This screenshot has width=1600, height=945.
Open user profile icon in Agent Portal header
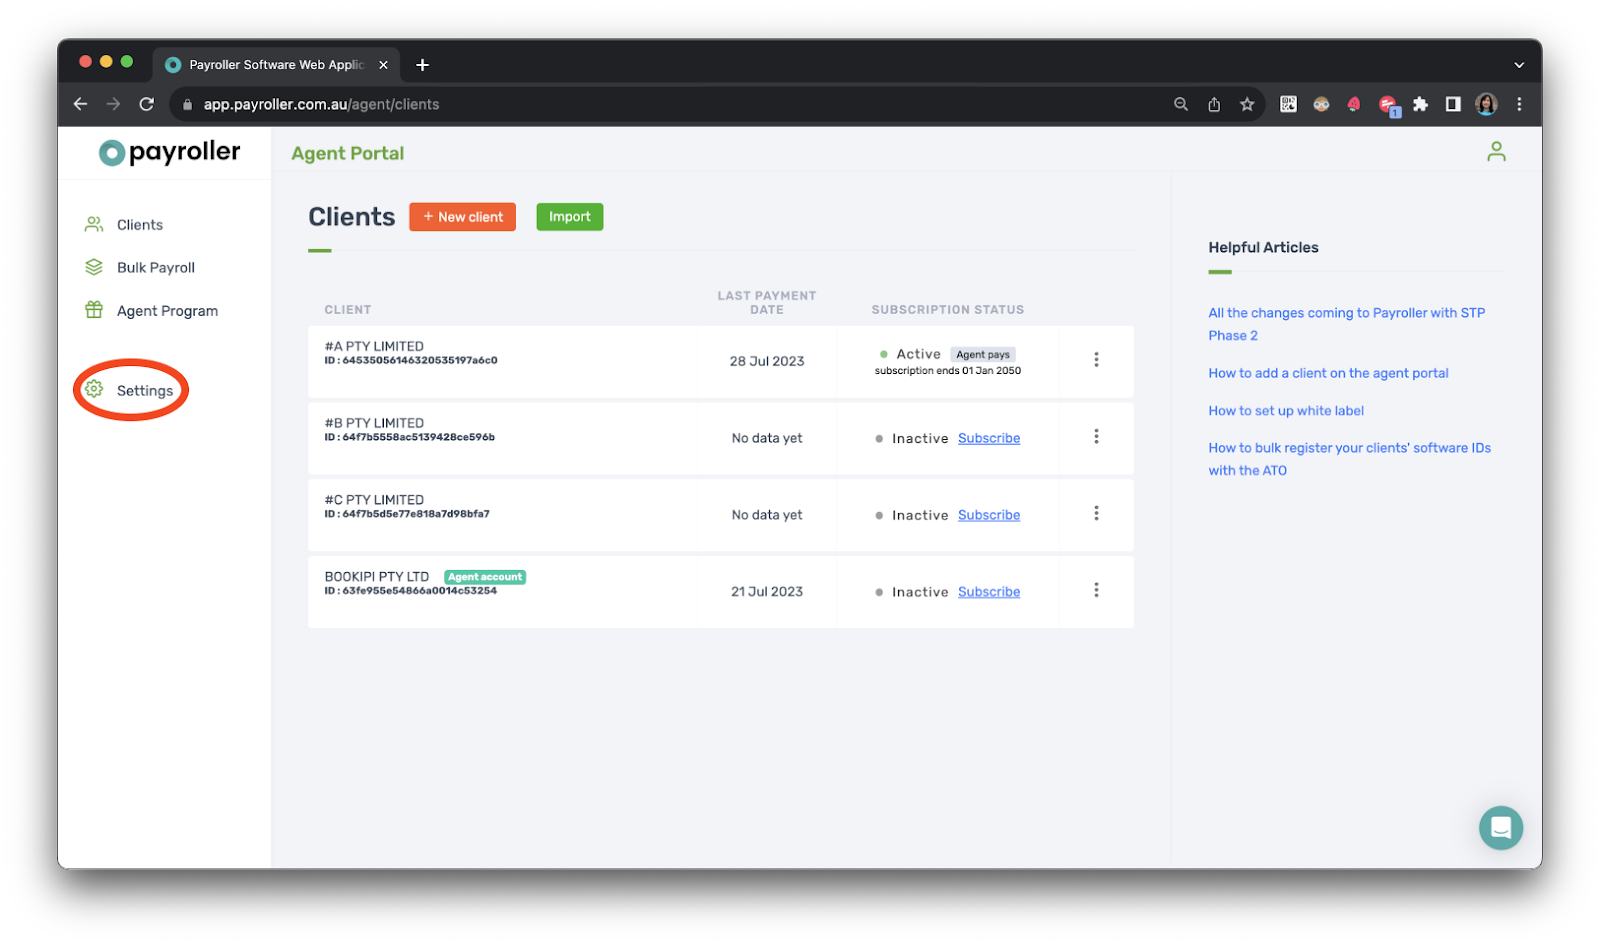click(1496, 152)
